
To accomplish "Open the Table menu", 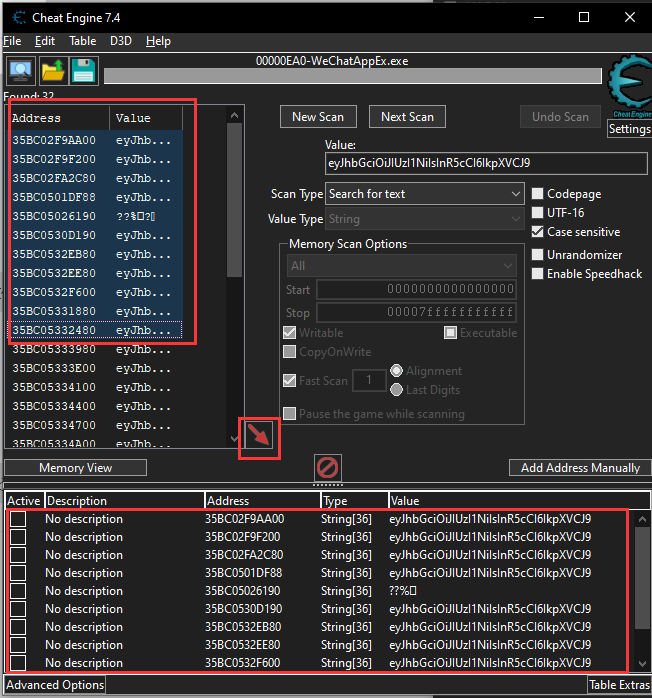I will [x=83, y=41].
